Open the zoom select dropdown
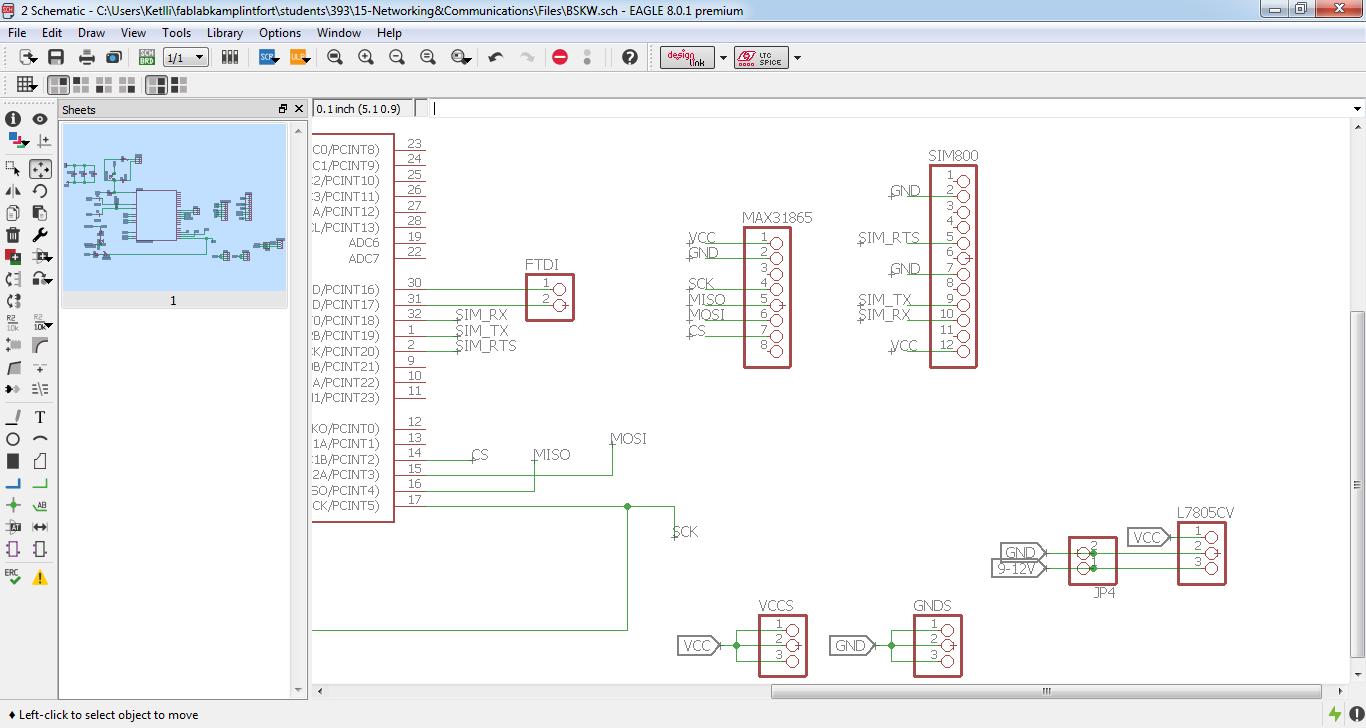Image resolution: width=1366 pixels, height=728 pixels. click(x=462, y=57)
